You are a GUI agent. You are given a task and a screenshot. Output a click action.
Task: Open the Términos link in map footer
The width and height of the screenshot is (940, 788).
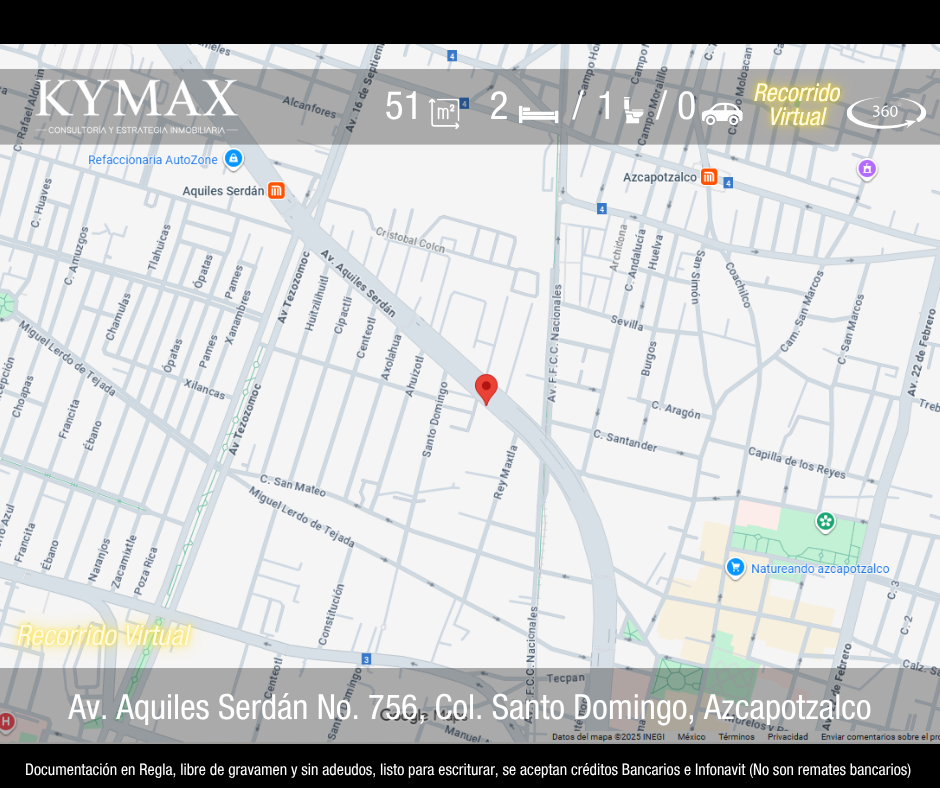point(736,737)
